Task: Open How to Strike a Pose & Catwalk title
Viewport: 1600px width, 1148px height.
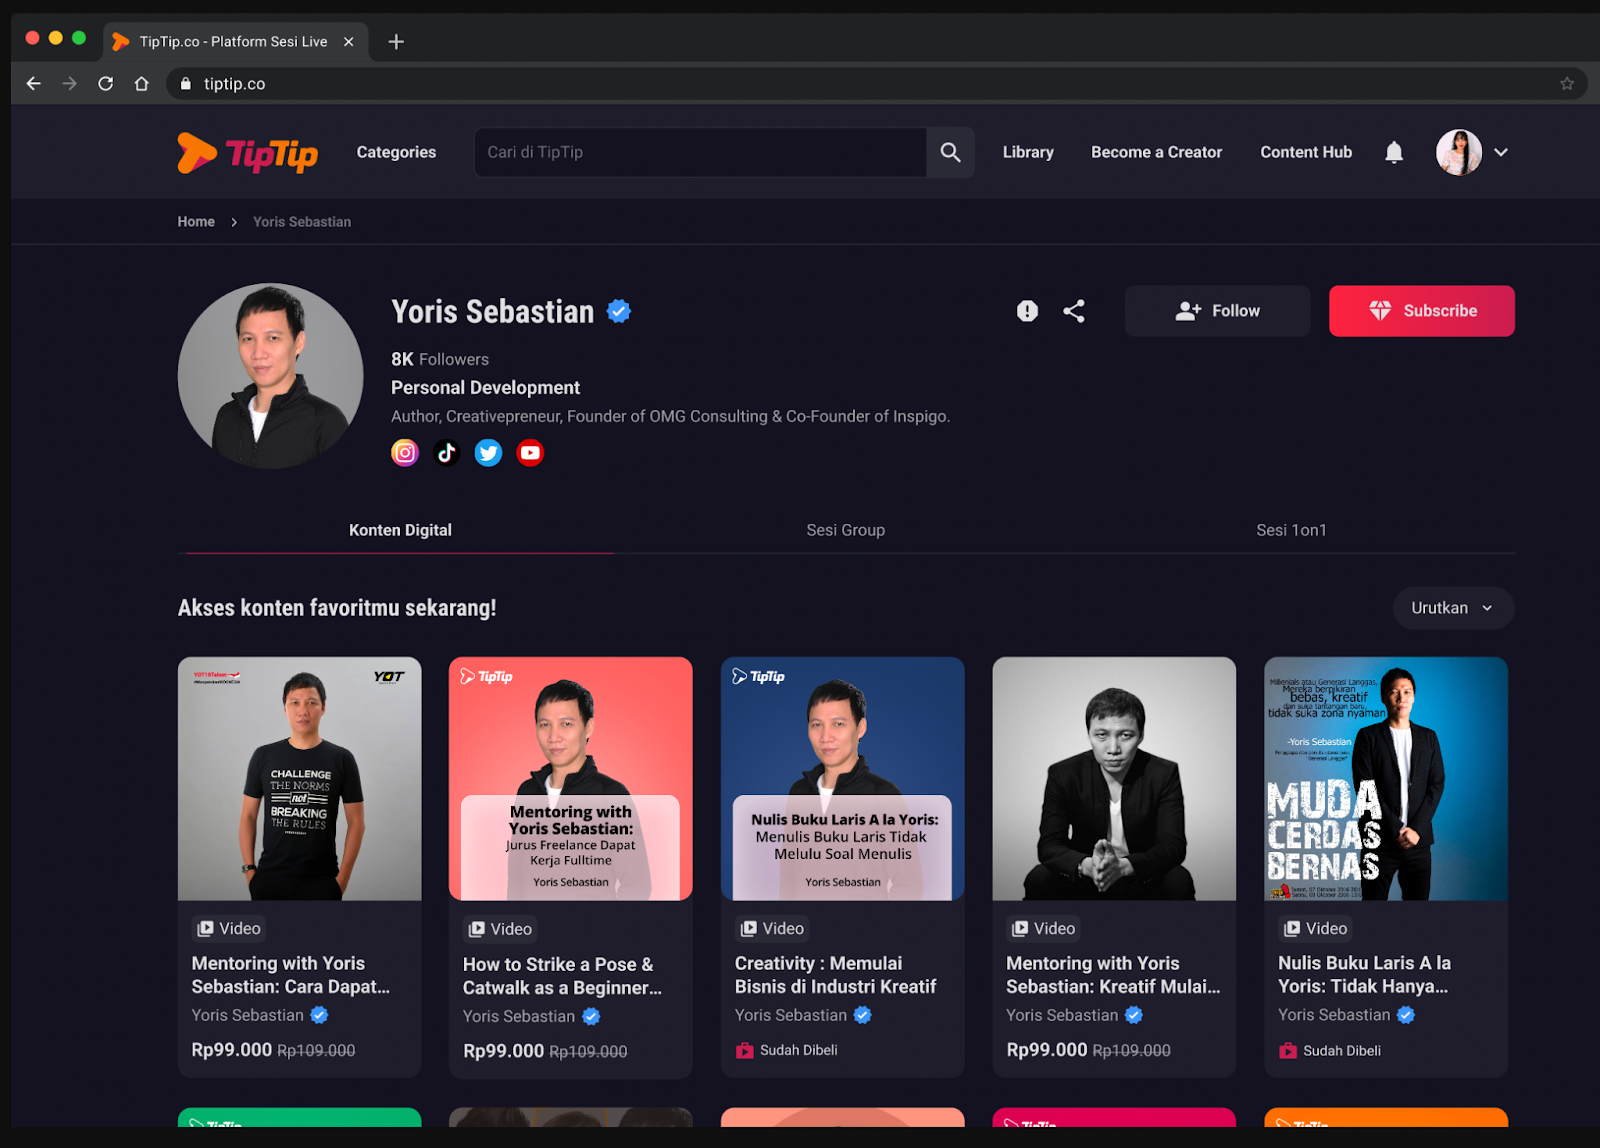Action: (562, 976)
